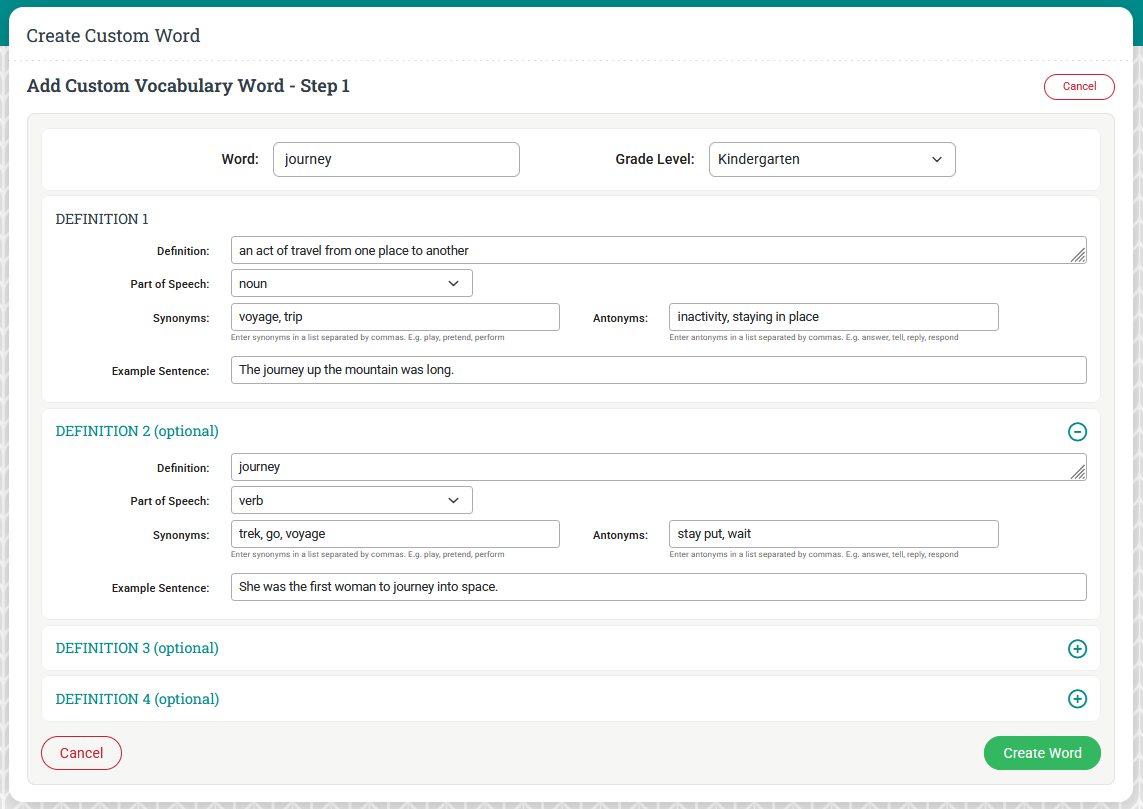
Task: Expand Definition 3 with the plus icon
Action: point(1077,649)
